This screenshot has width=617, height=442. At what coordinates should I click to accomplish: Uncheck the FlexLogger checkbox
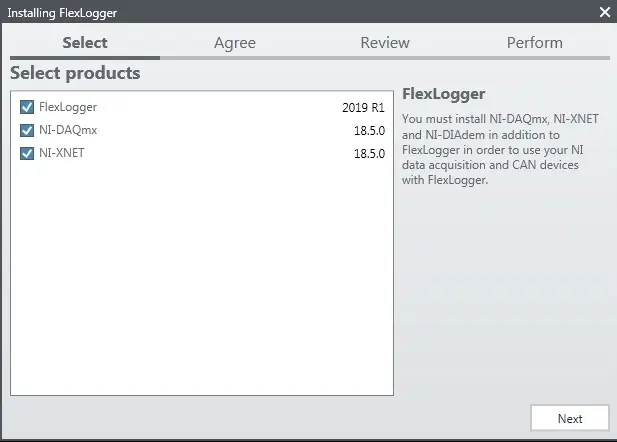[x=27, y=106]
